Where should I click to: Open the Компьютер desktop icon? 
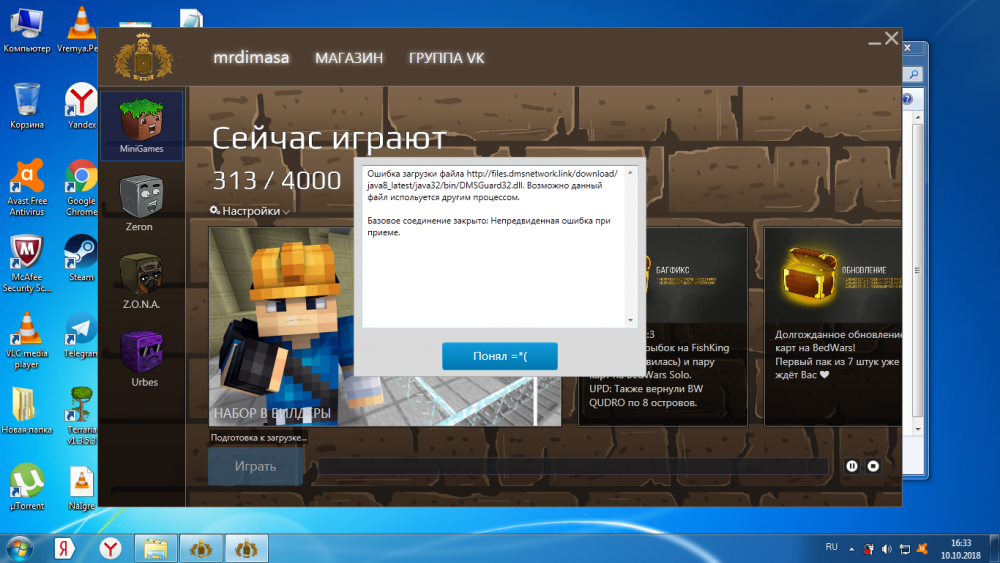27,30
